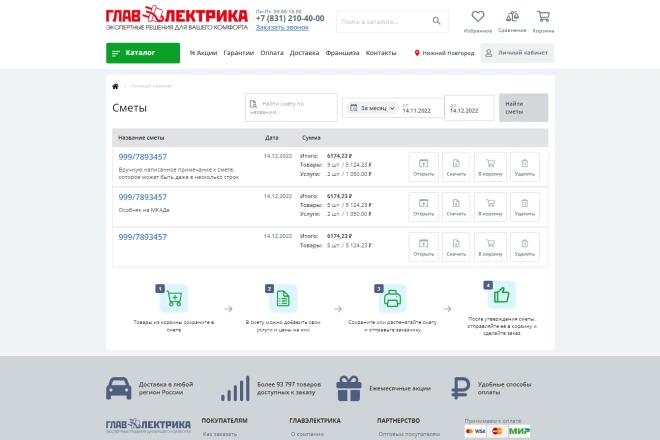Open the Favorites heart icon
660x440 pixels.
click(x=478, y=17)
